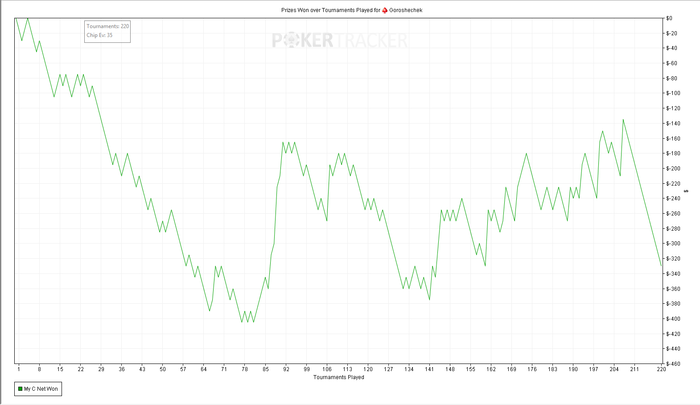Screen dimensions: 700x405
Task: Click the red site icon beside player name
Action: (385, 10)
